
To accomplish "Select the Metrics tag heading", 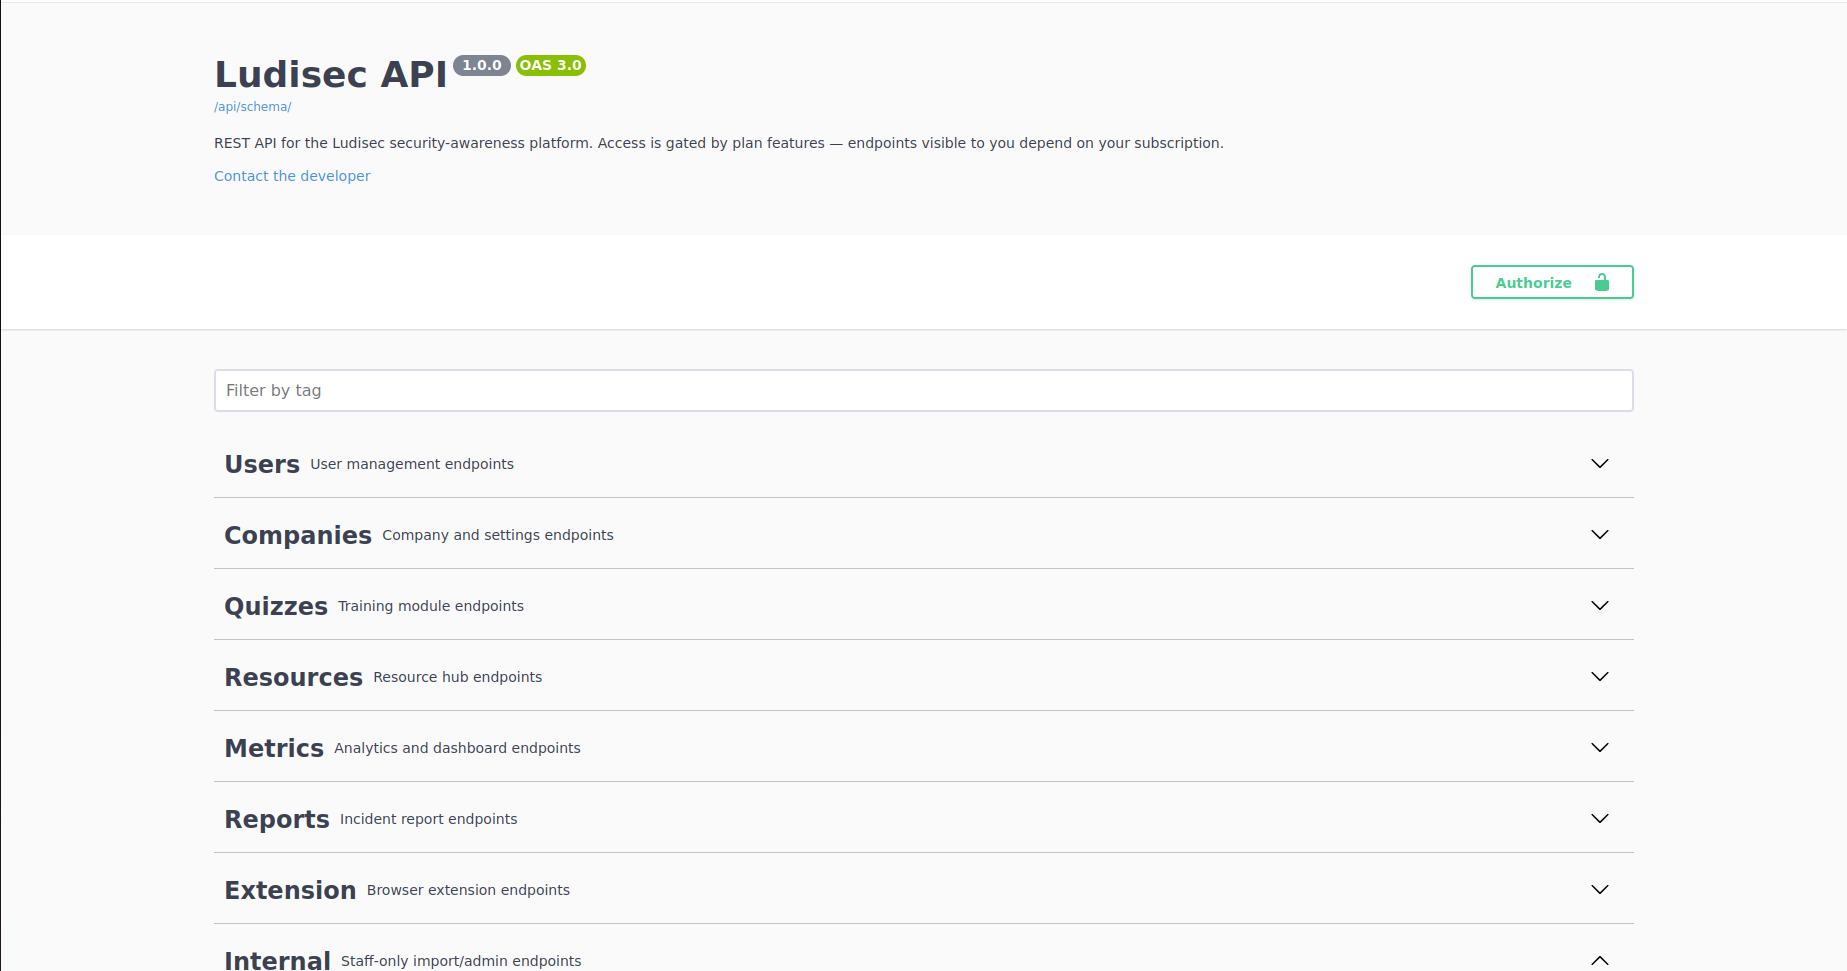I will [x=274, y=748].
